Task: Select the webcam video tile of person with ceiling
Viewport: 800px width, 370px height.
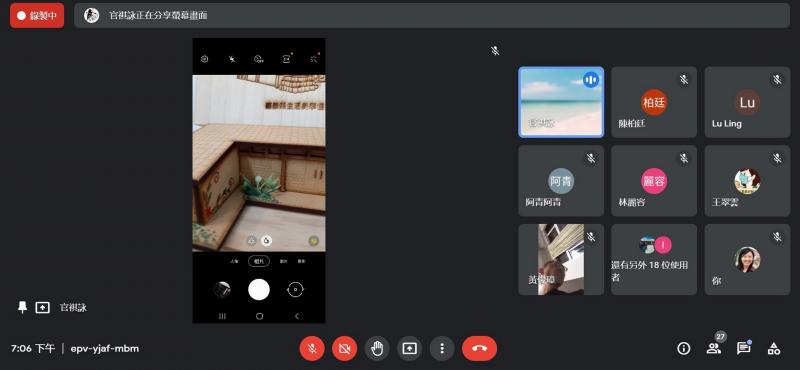Action: (x=561, y=259)
